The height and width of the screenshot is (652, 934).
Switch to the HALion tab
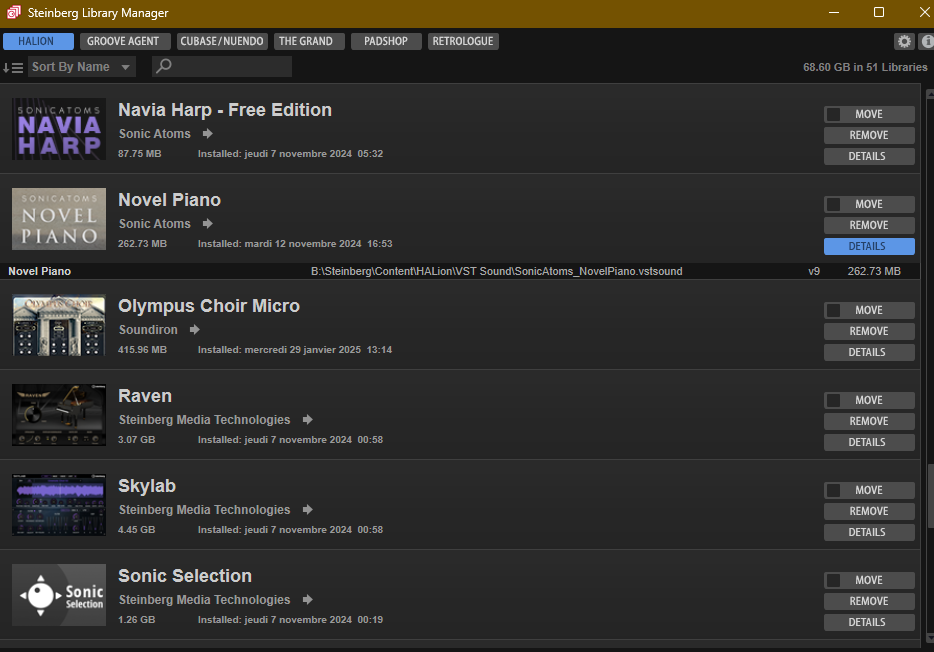point(38,41)
